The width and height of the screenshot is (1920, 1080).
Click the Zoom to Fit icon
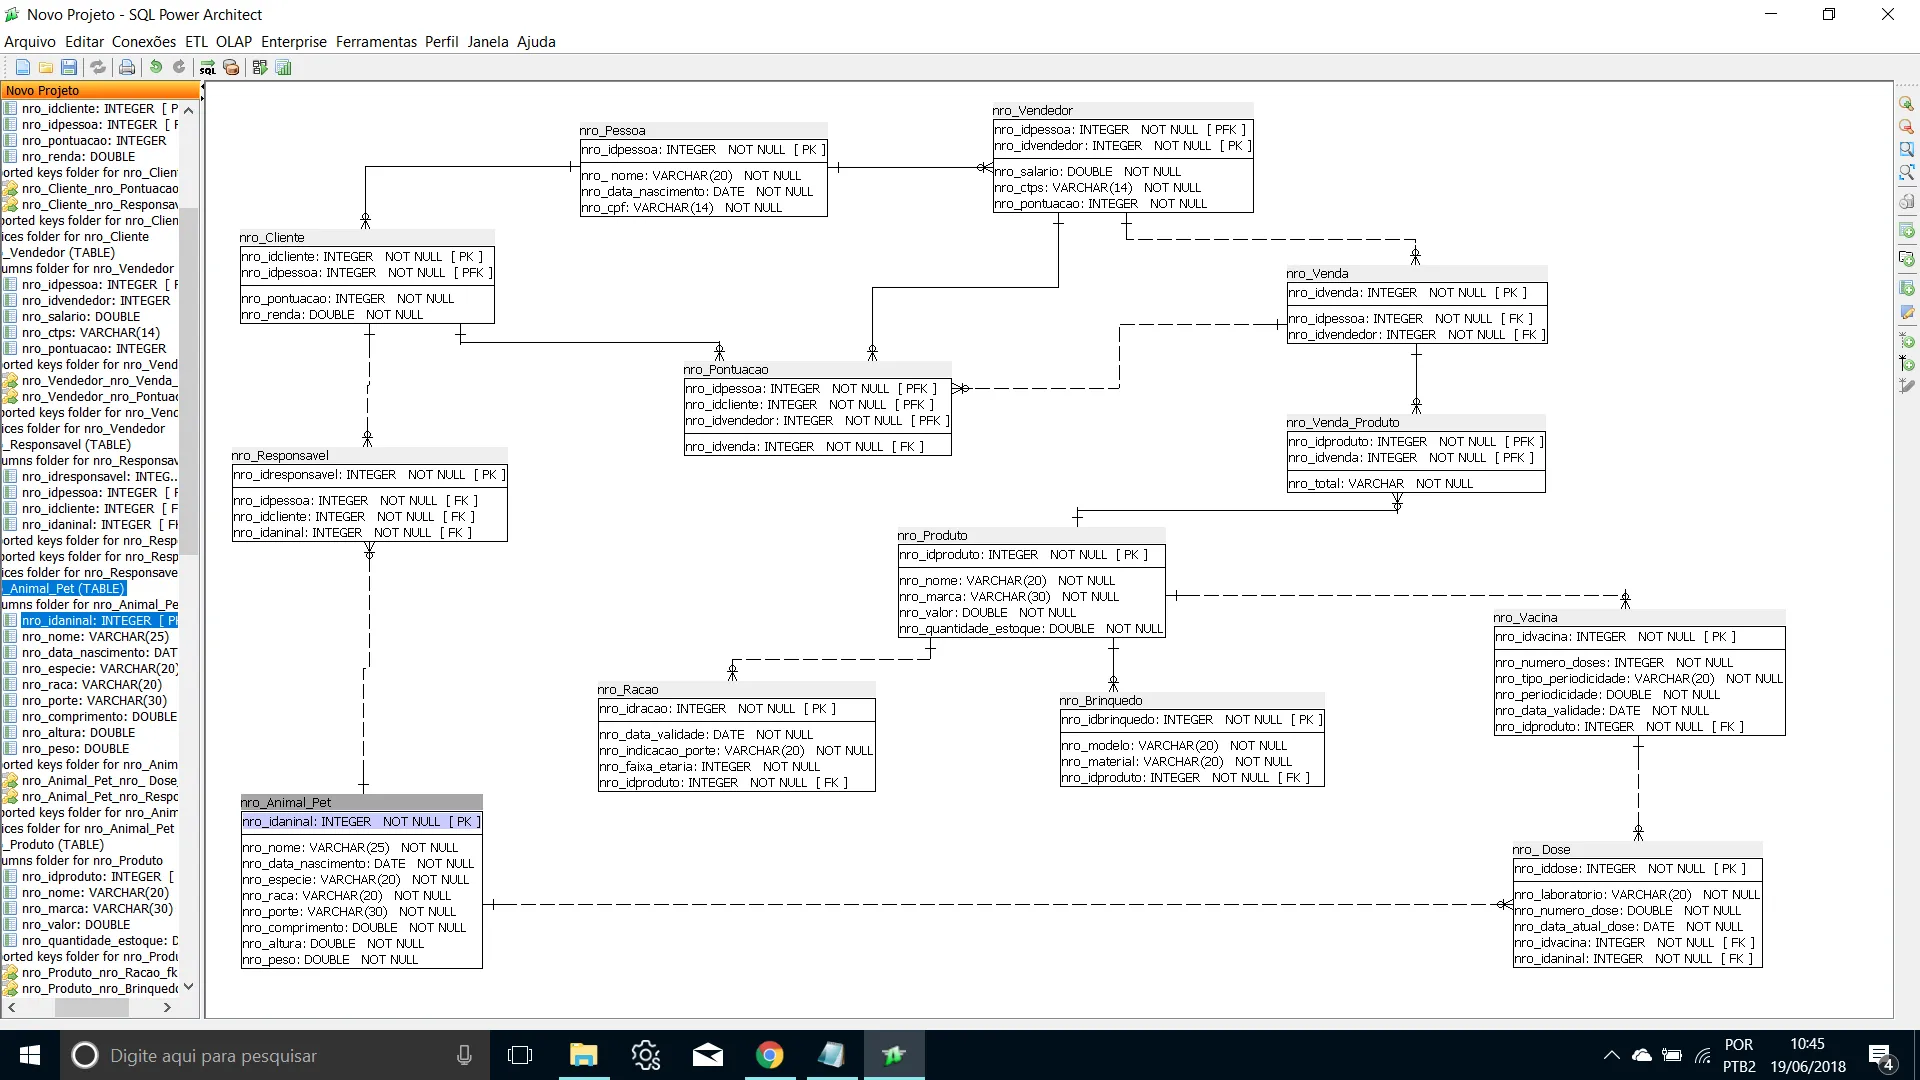point(1907,172)
